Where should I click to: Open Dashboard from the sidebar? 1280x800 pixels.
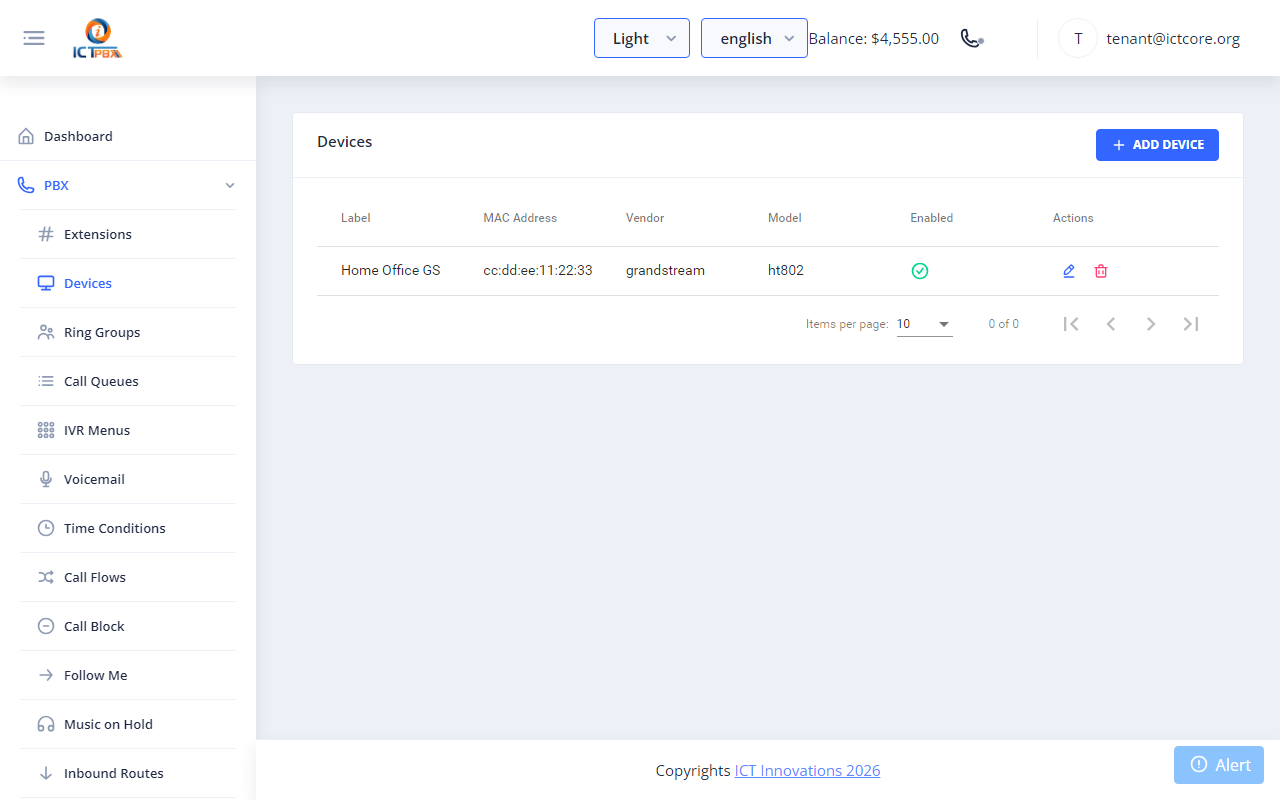coord(128,136)
